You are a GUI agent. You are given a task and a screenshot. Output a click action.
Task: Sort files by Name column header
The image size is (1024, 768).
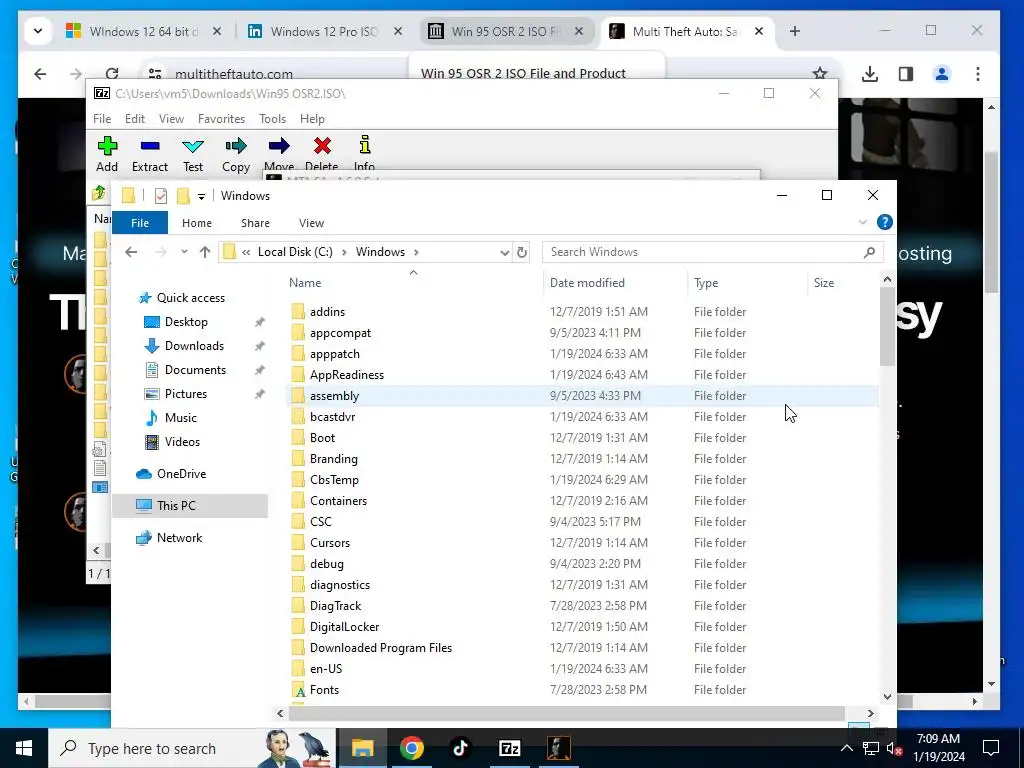click(x=305, y=283)
